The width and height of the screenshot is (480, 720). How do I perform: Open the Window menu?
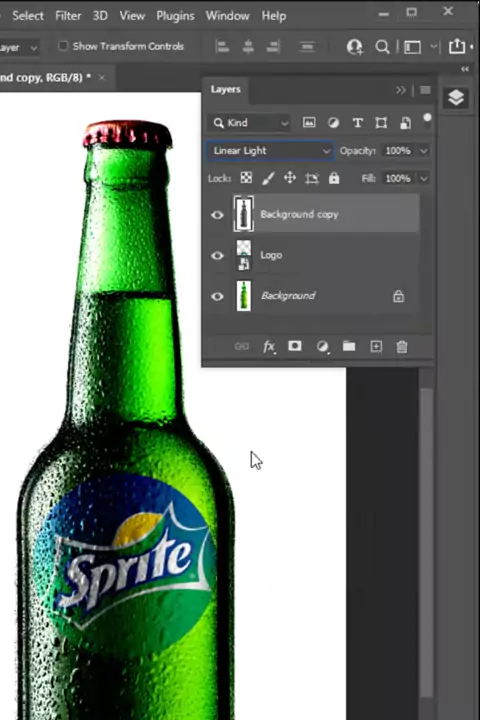coord(227,16)
